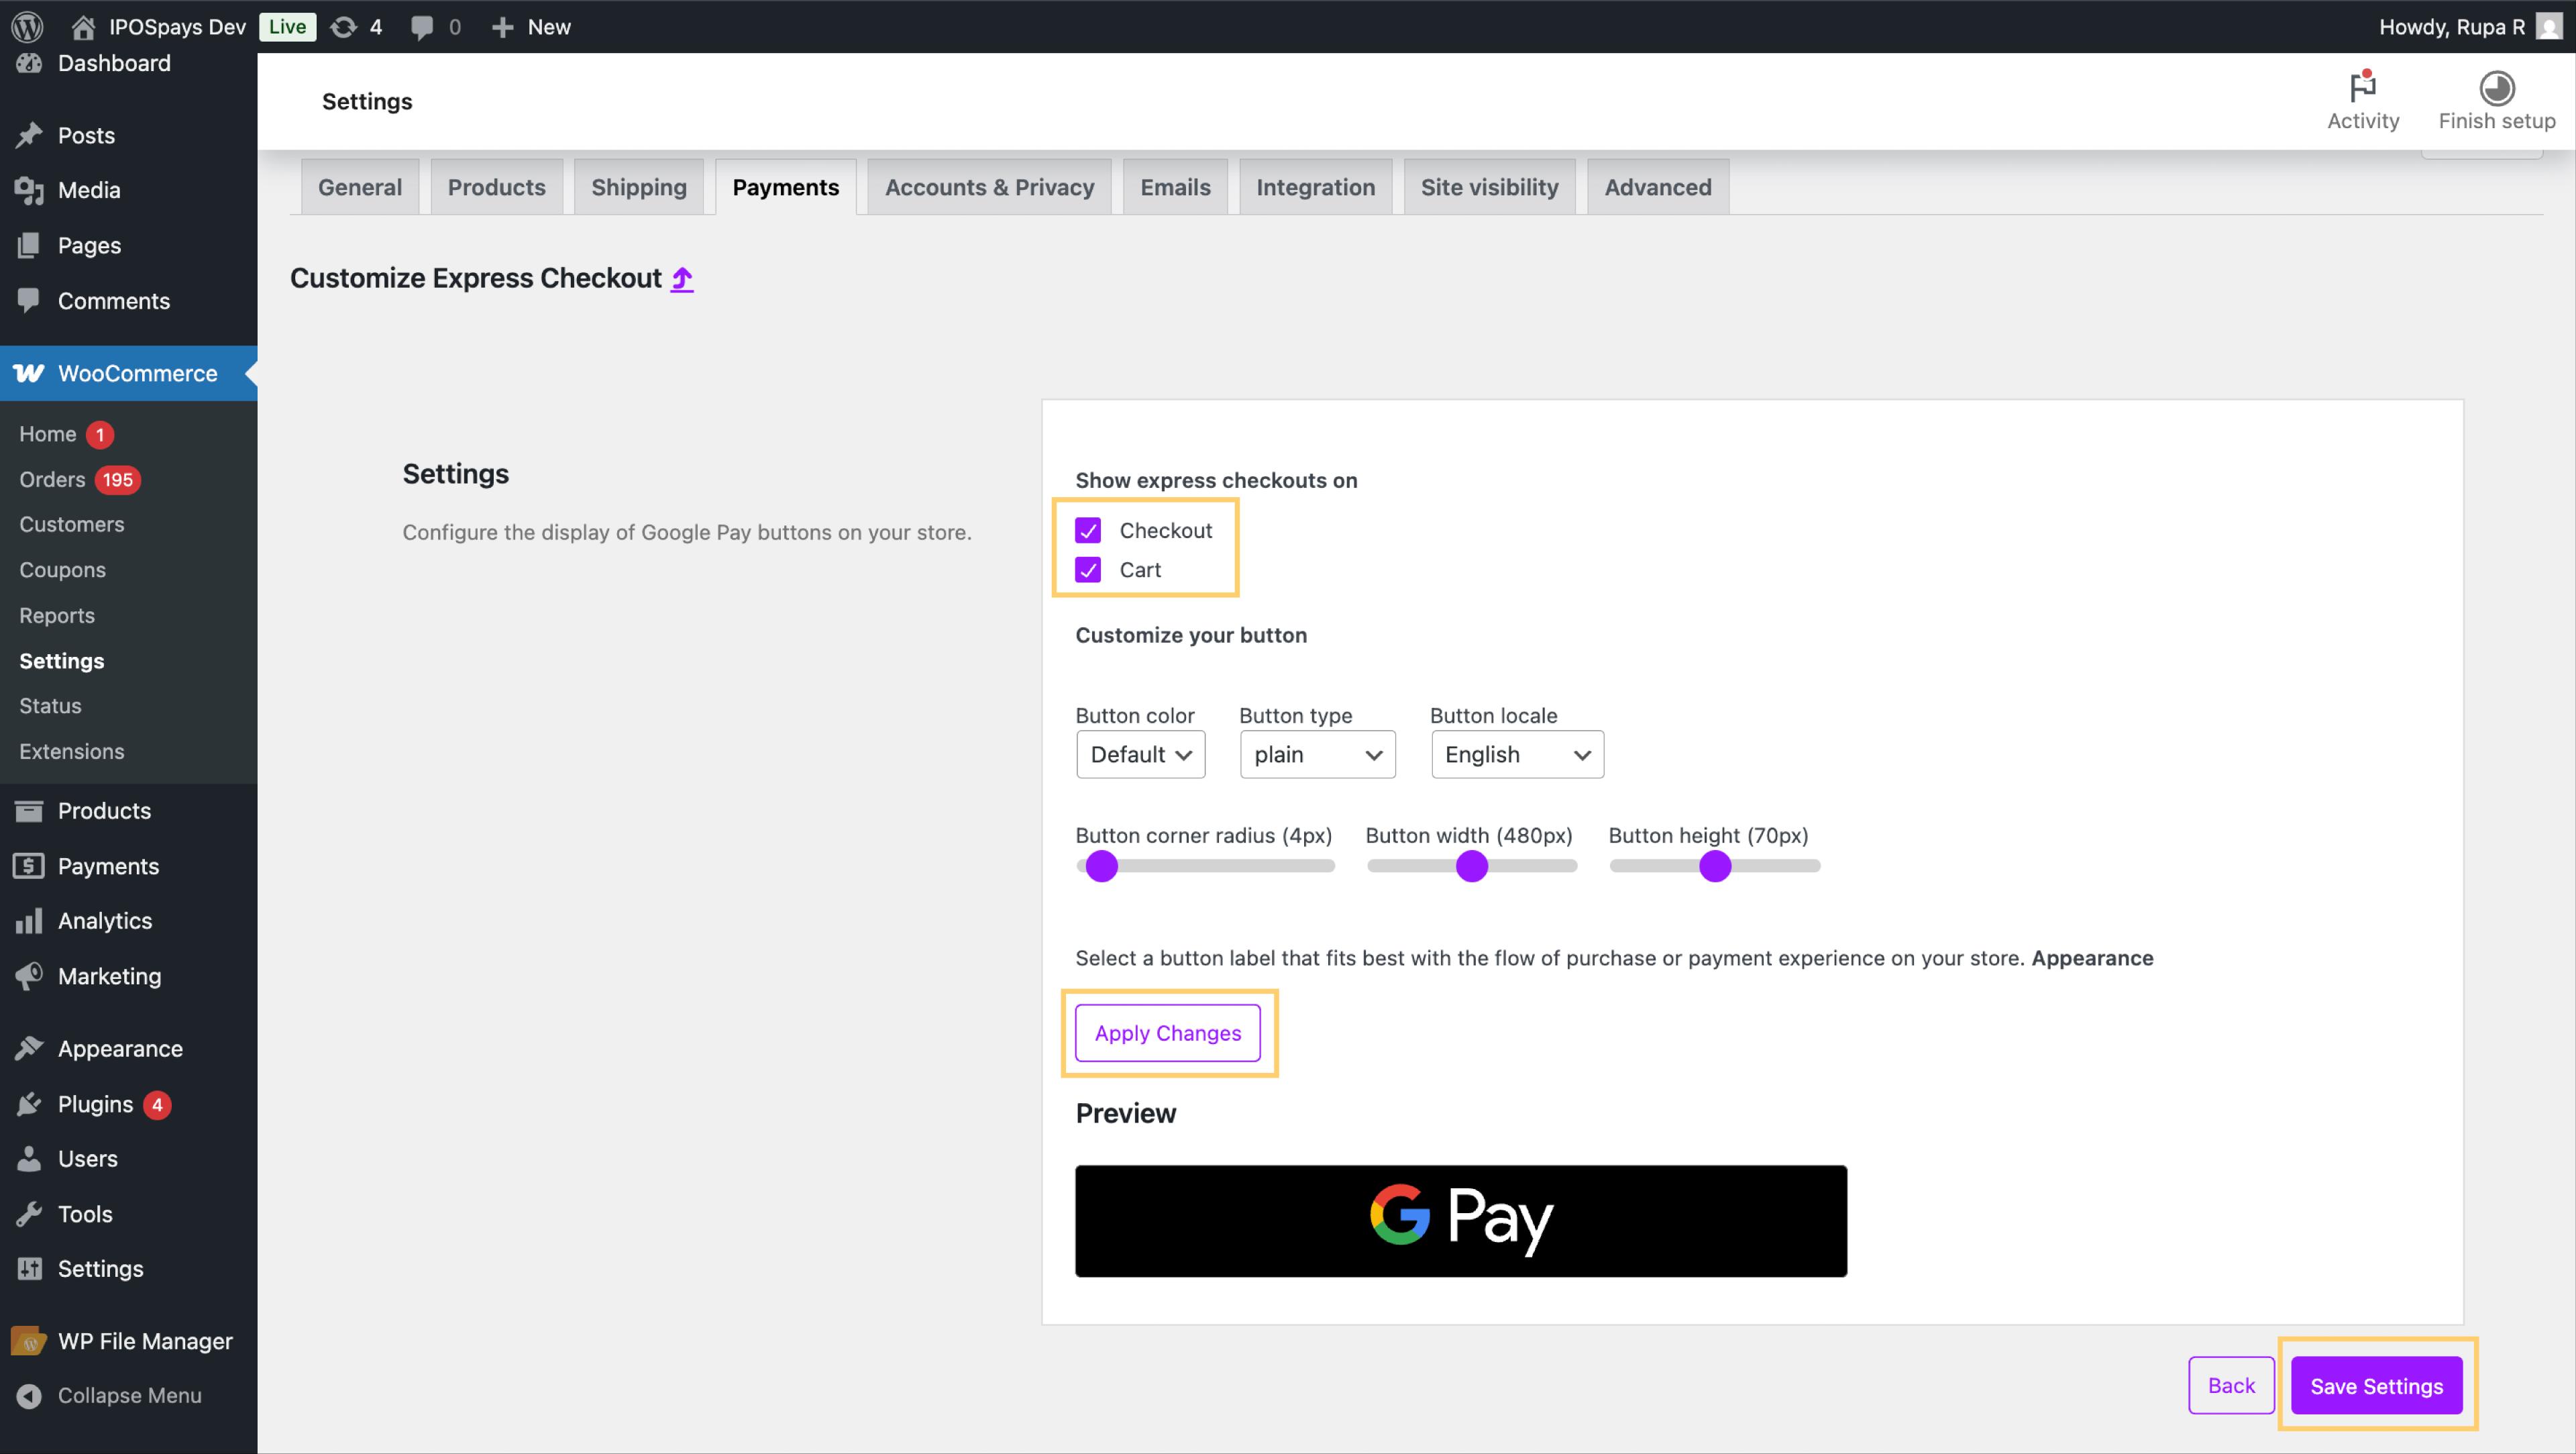Screen dimensions: 2576x1454
Task: Uncheck the Checkout checkbox
Action: (x=1087, y=530)
